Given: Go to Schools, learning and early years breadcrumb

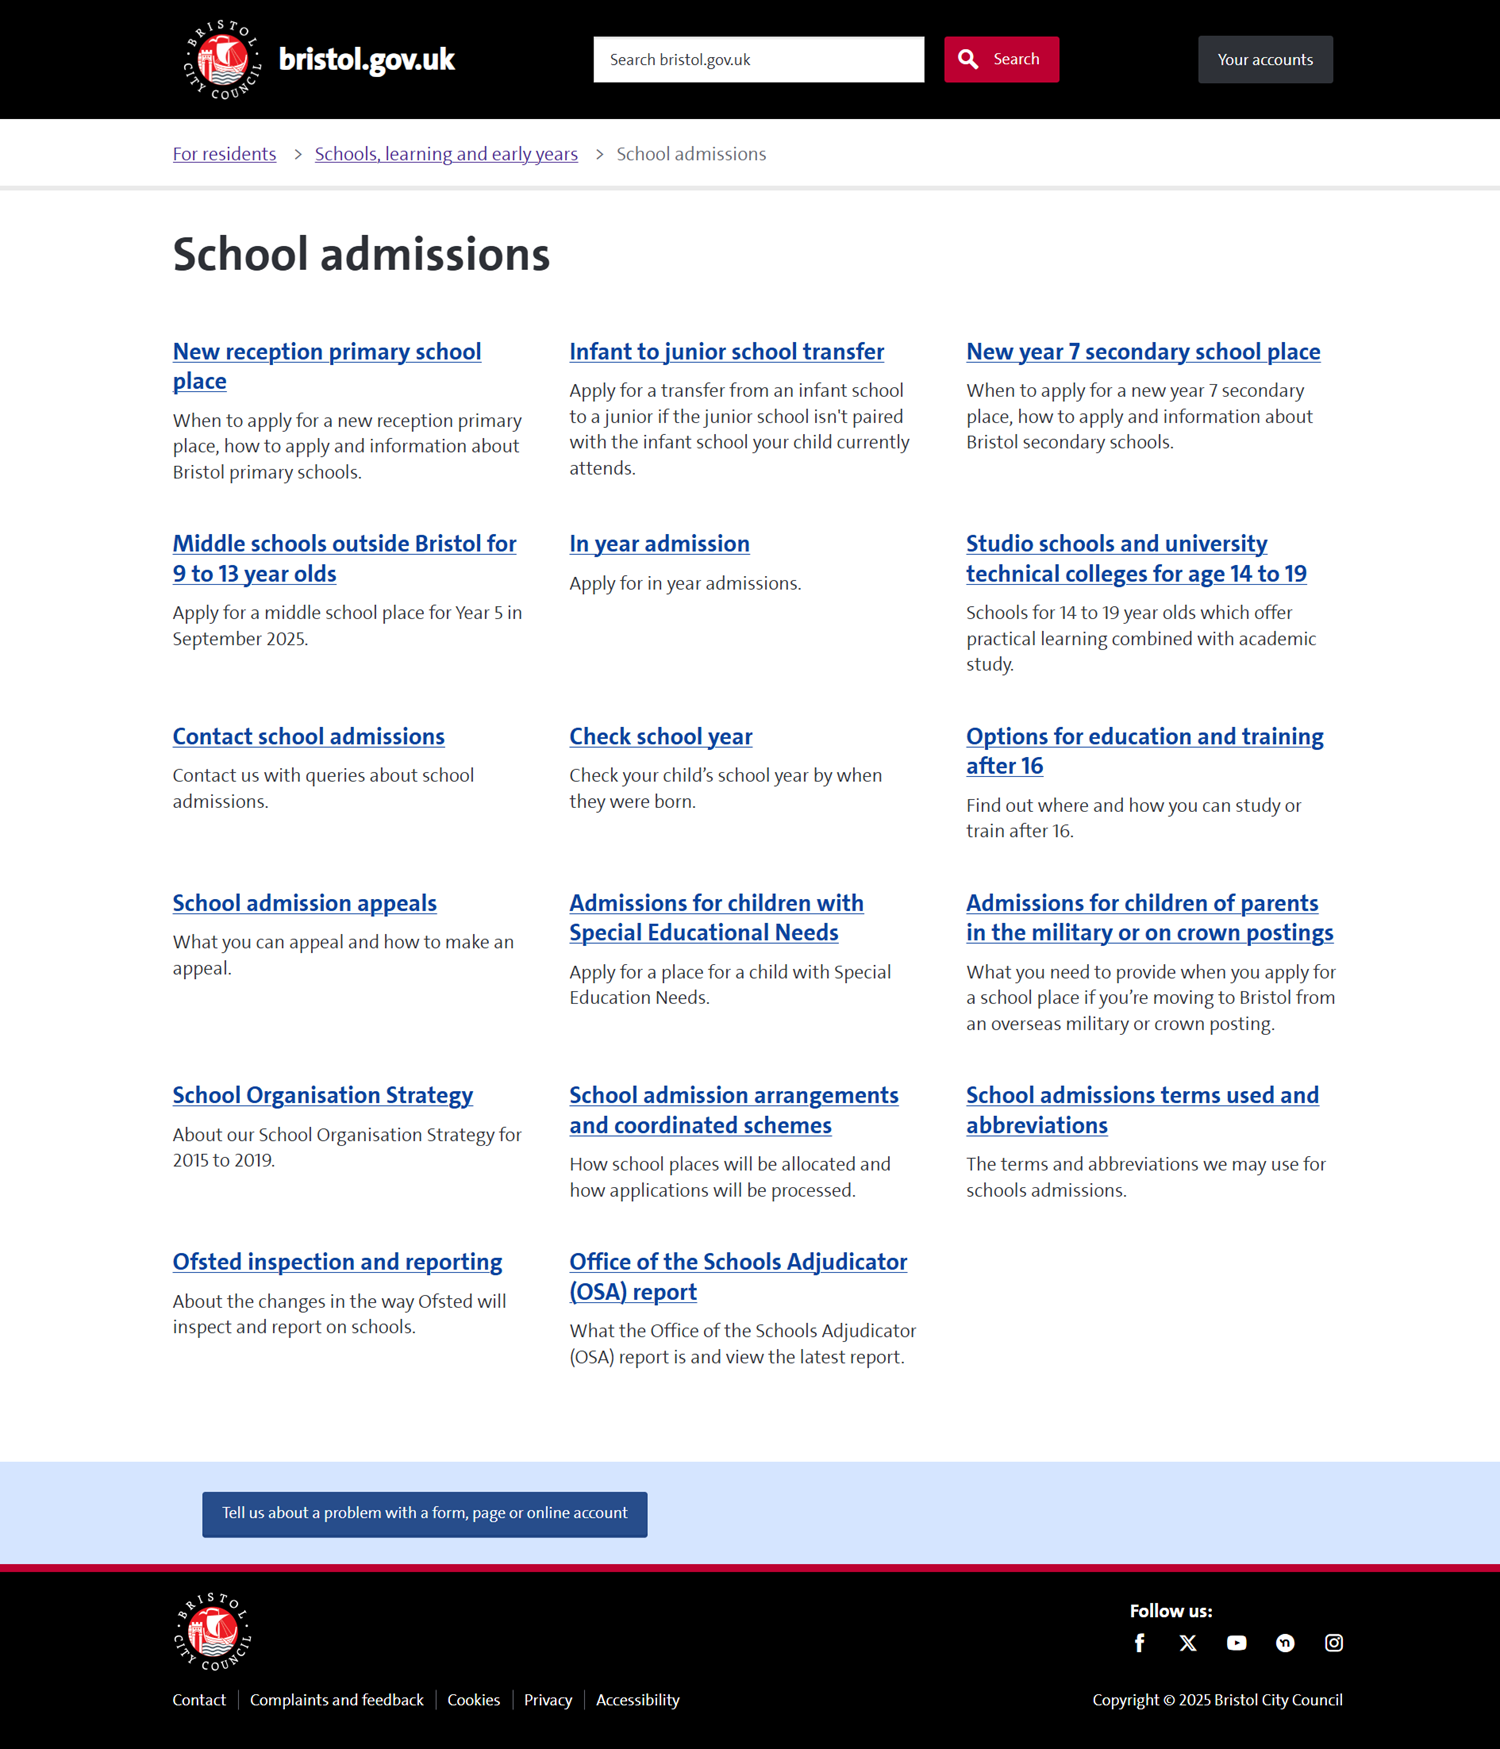Looking at the screenshot, I should point(446,154).
